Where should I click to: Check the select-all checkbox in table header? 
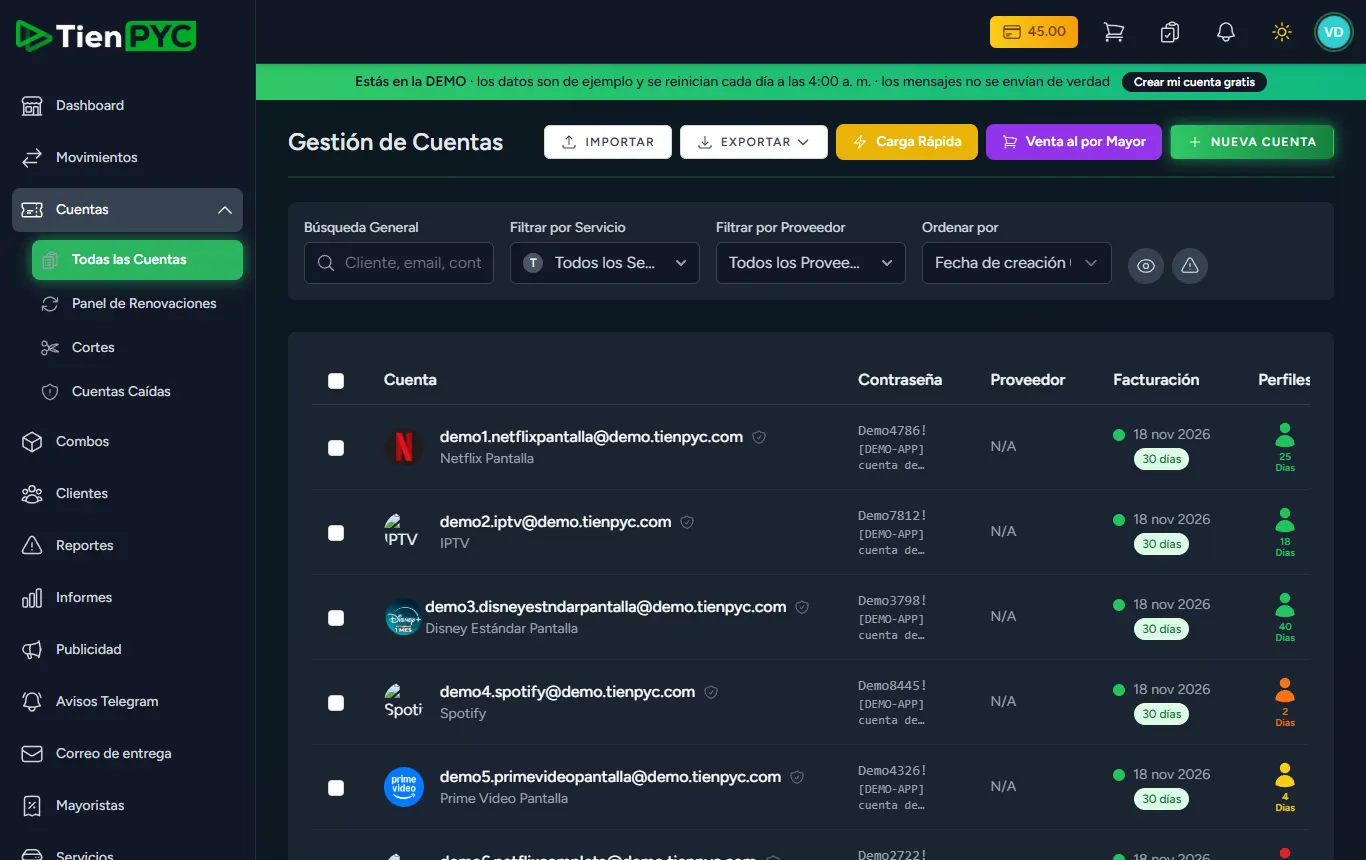[336, 380]
